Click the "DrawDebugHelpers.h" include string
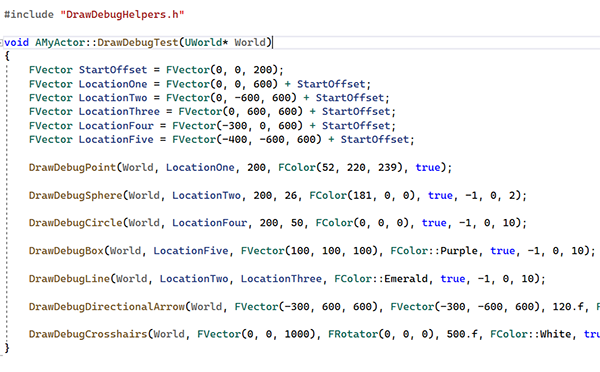600x372 pixels. point(122,15)
